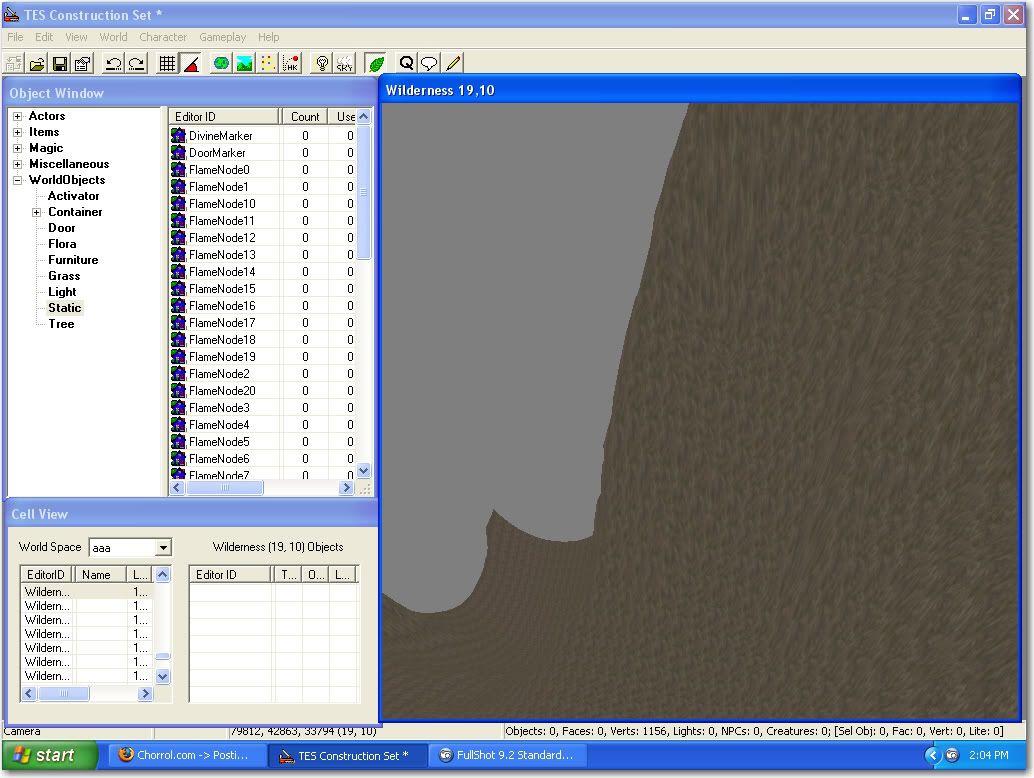Screen dimensions: 1034x778
Task: Open the View menu
Action: [x=76, y=37]
